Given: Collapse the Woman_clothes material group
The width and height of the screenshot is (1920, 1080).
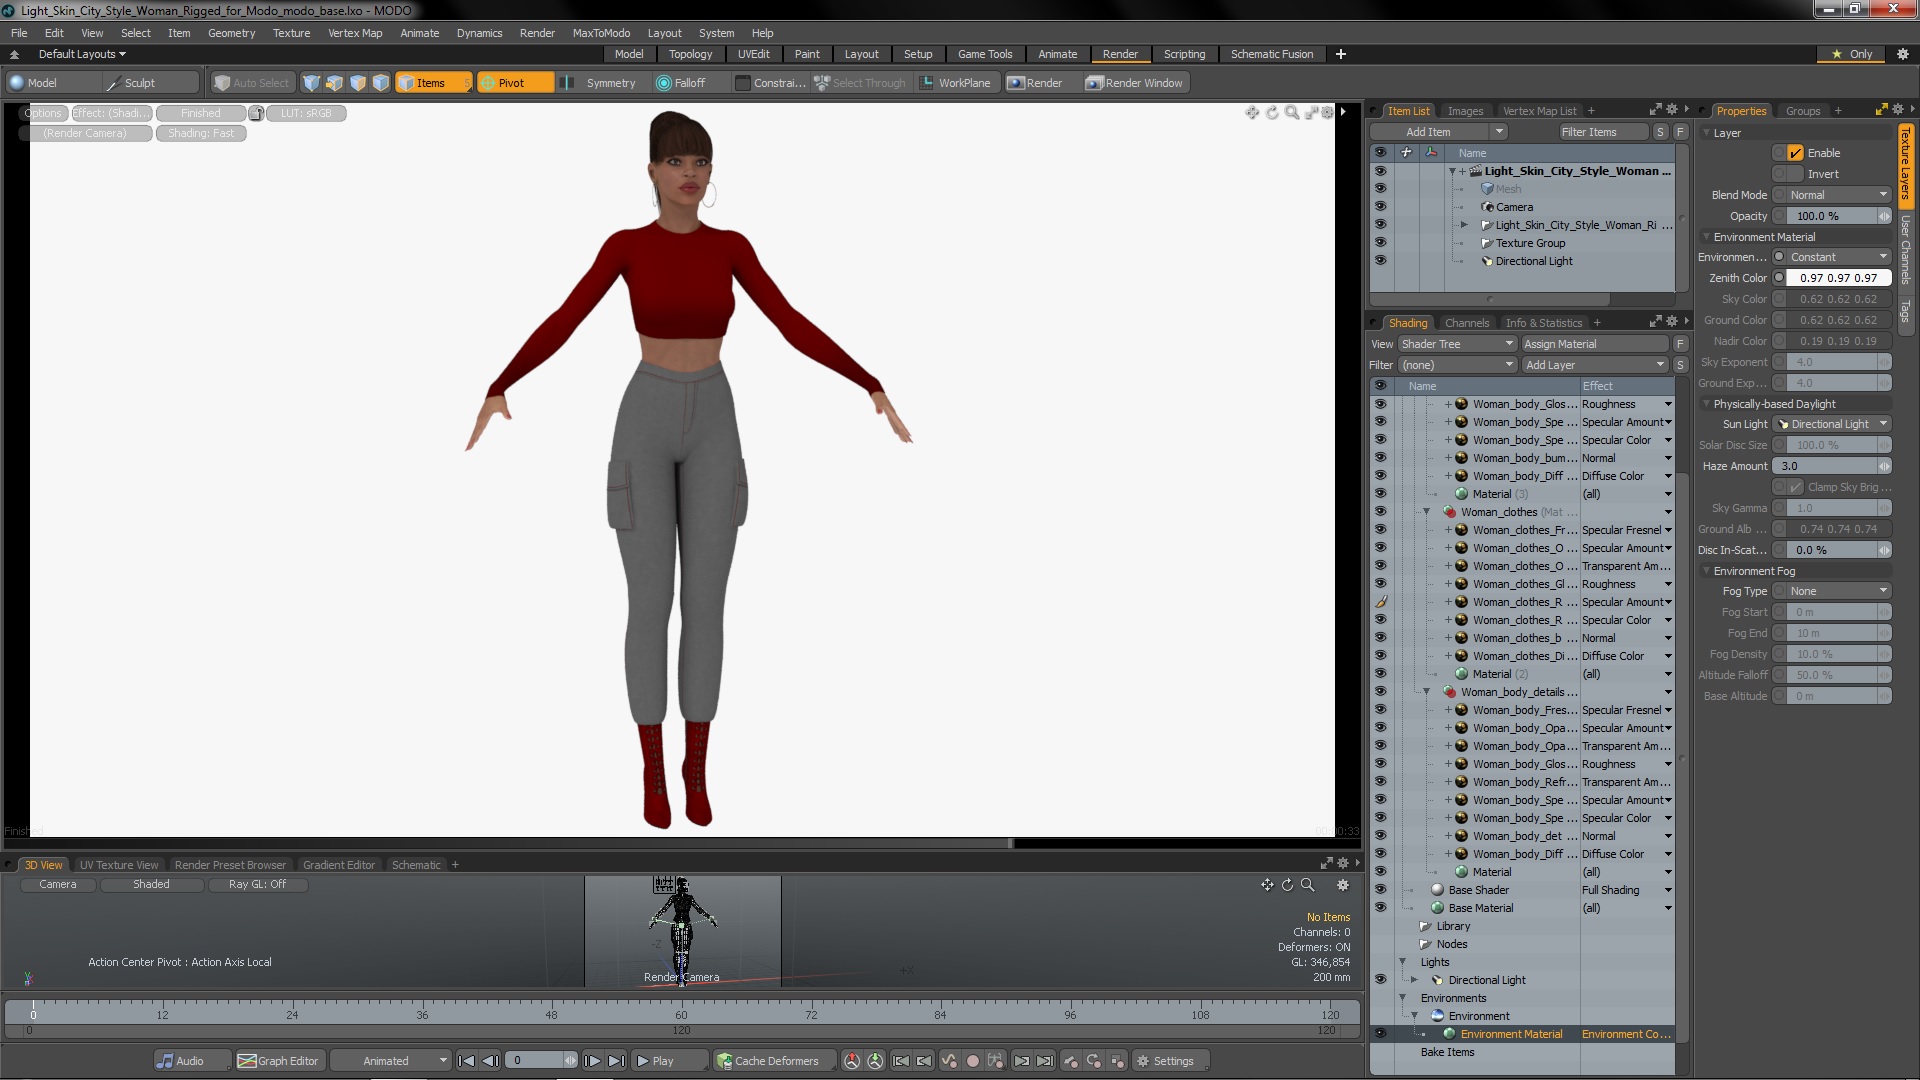Looking at the screenshot, I should click(x=1427, y=512).
